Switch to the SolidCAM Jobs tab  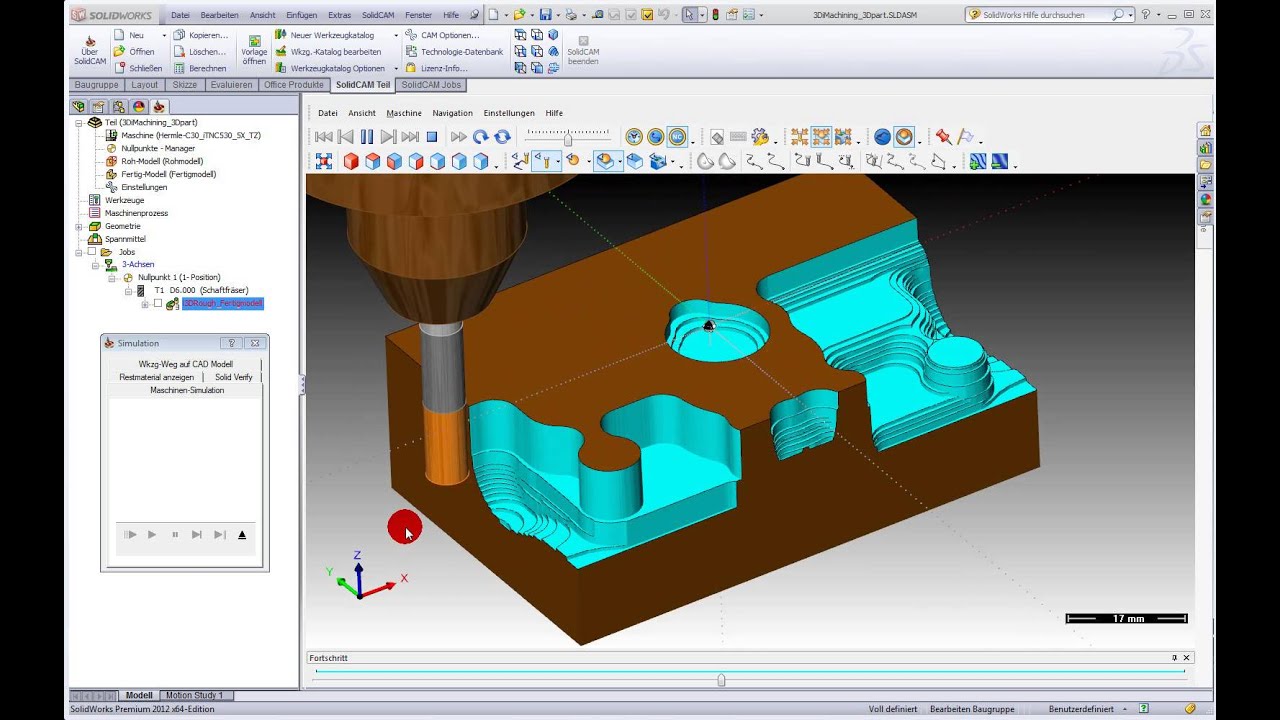pos(431,85)
